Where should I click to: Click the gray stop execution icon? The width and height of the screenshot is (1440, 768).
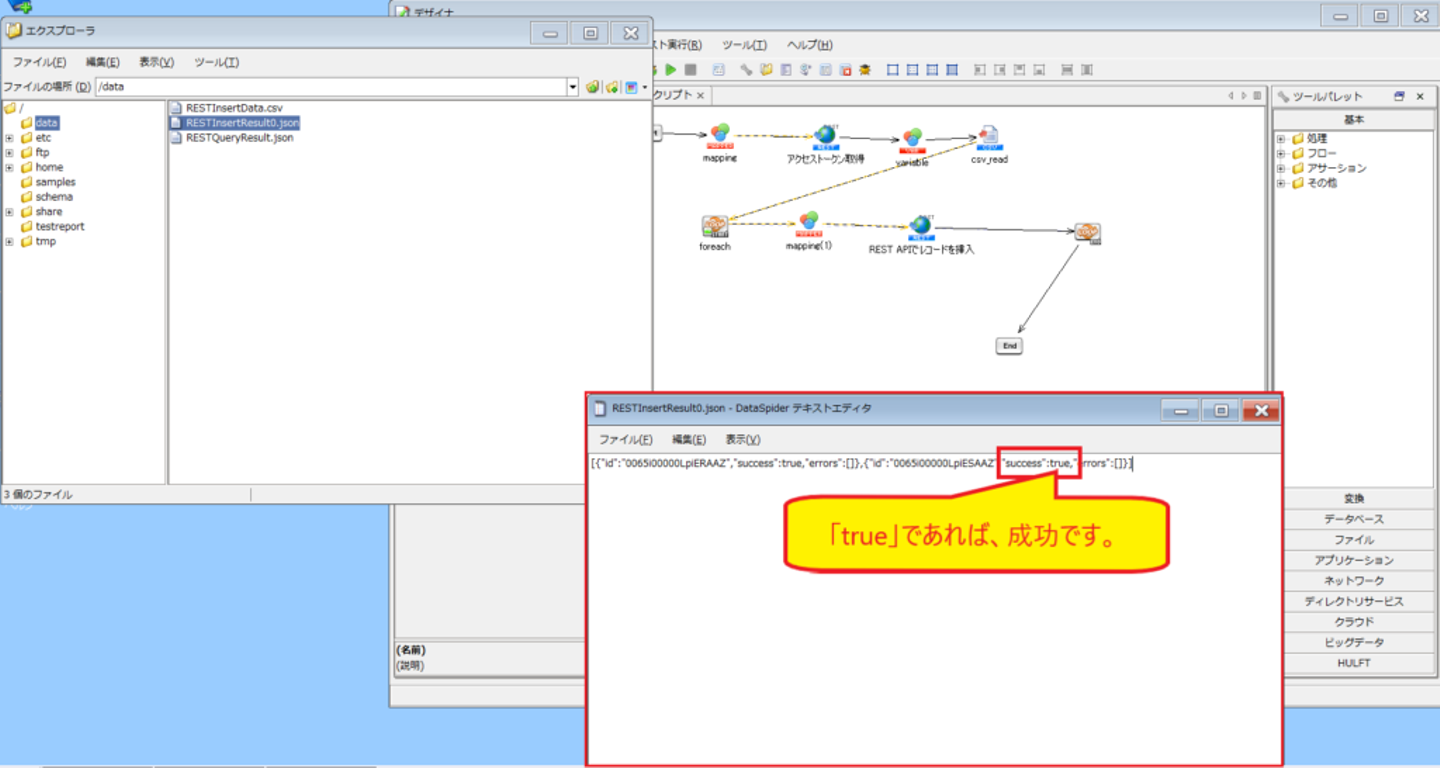point(690,70)
